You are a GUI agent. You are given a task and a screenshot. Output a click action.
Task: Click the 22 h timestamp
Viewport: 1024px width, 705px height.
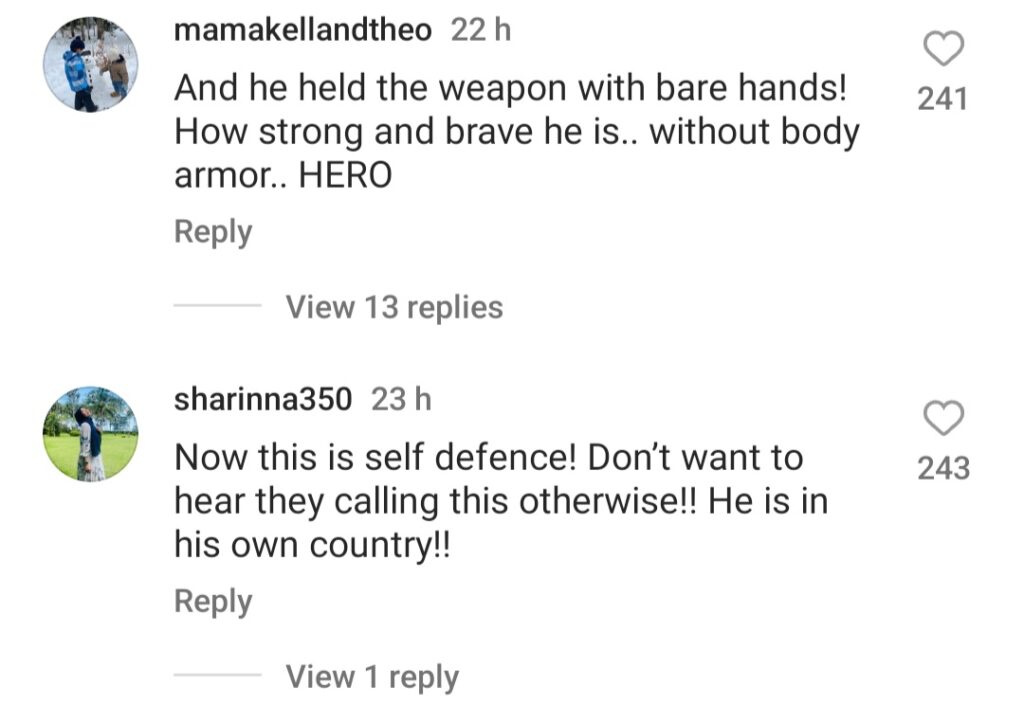point(481,30)
